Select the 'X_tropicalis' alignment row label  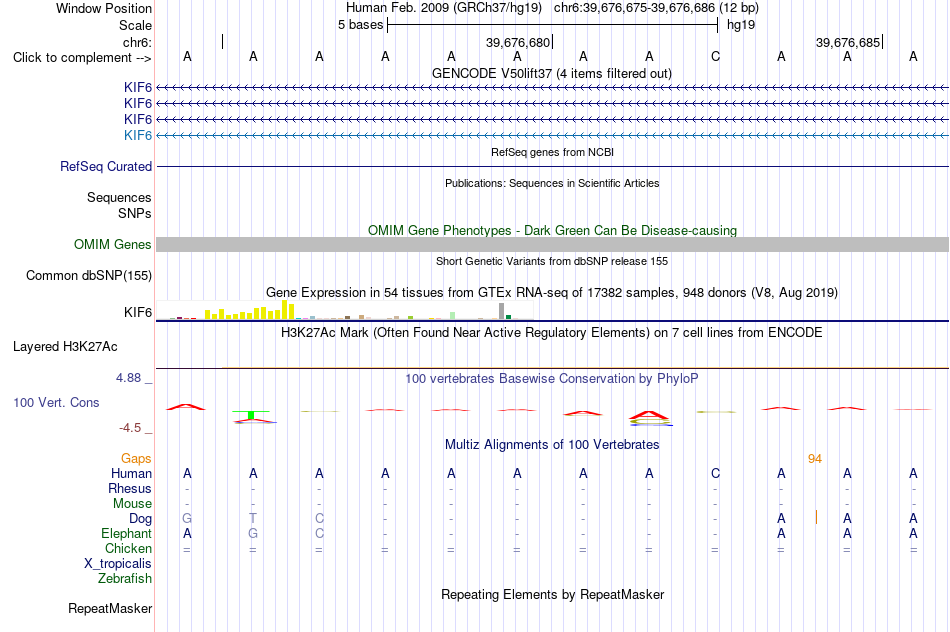[118, 564]
